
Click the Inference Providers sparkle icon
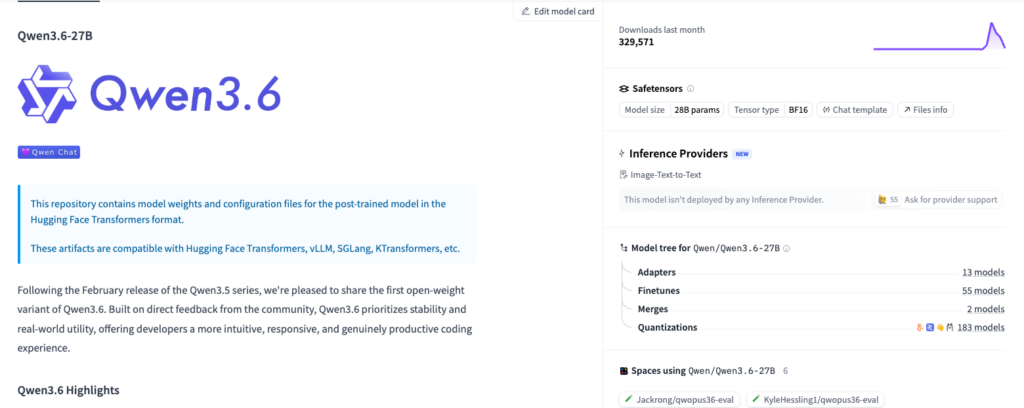[x=623, y=154]
